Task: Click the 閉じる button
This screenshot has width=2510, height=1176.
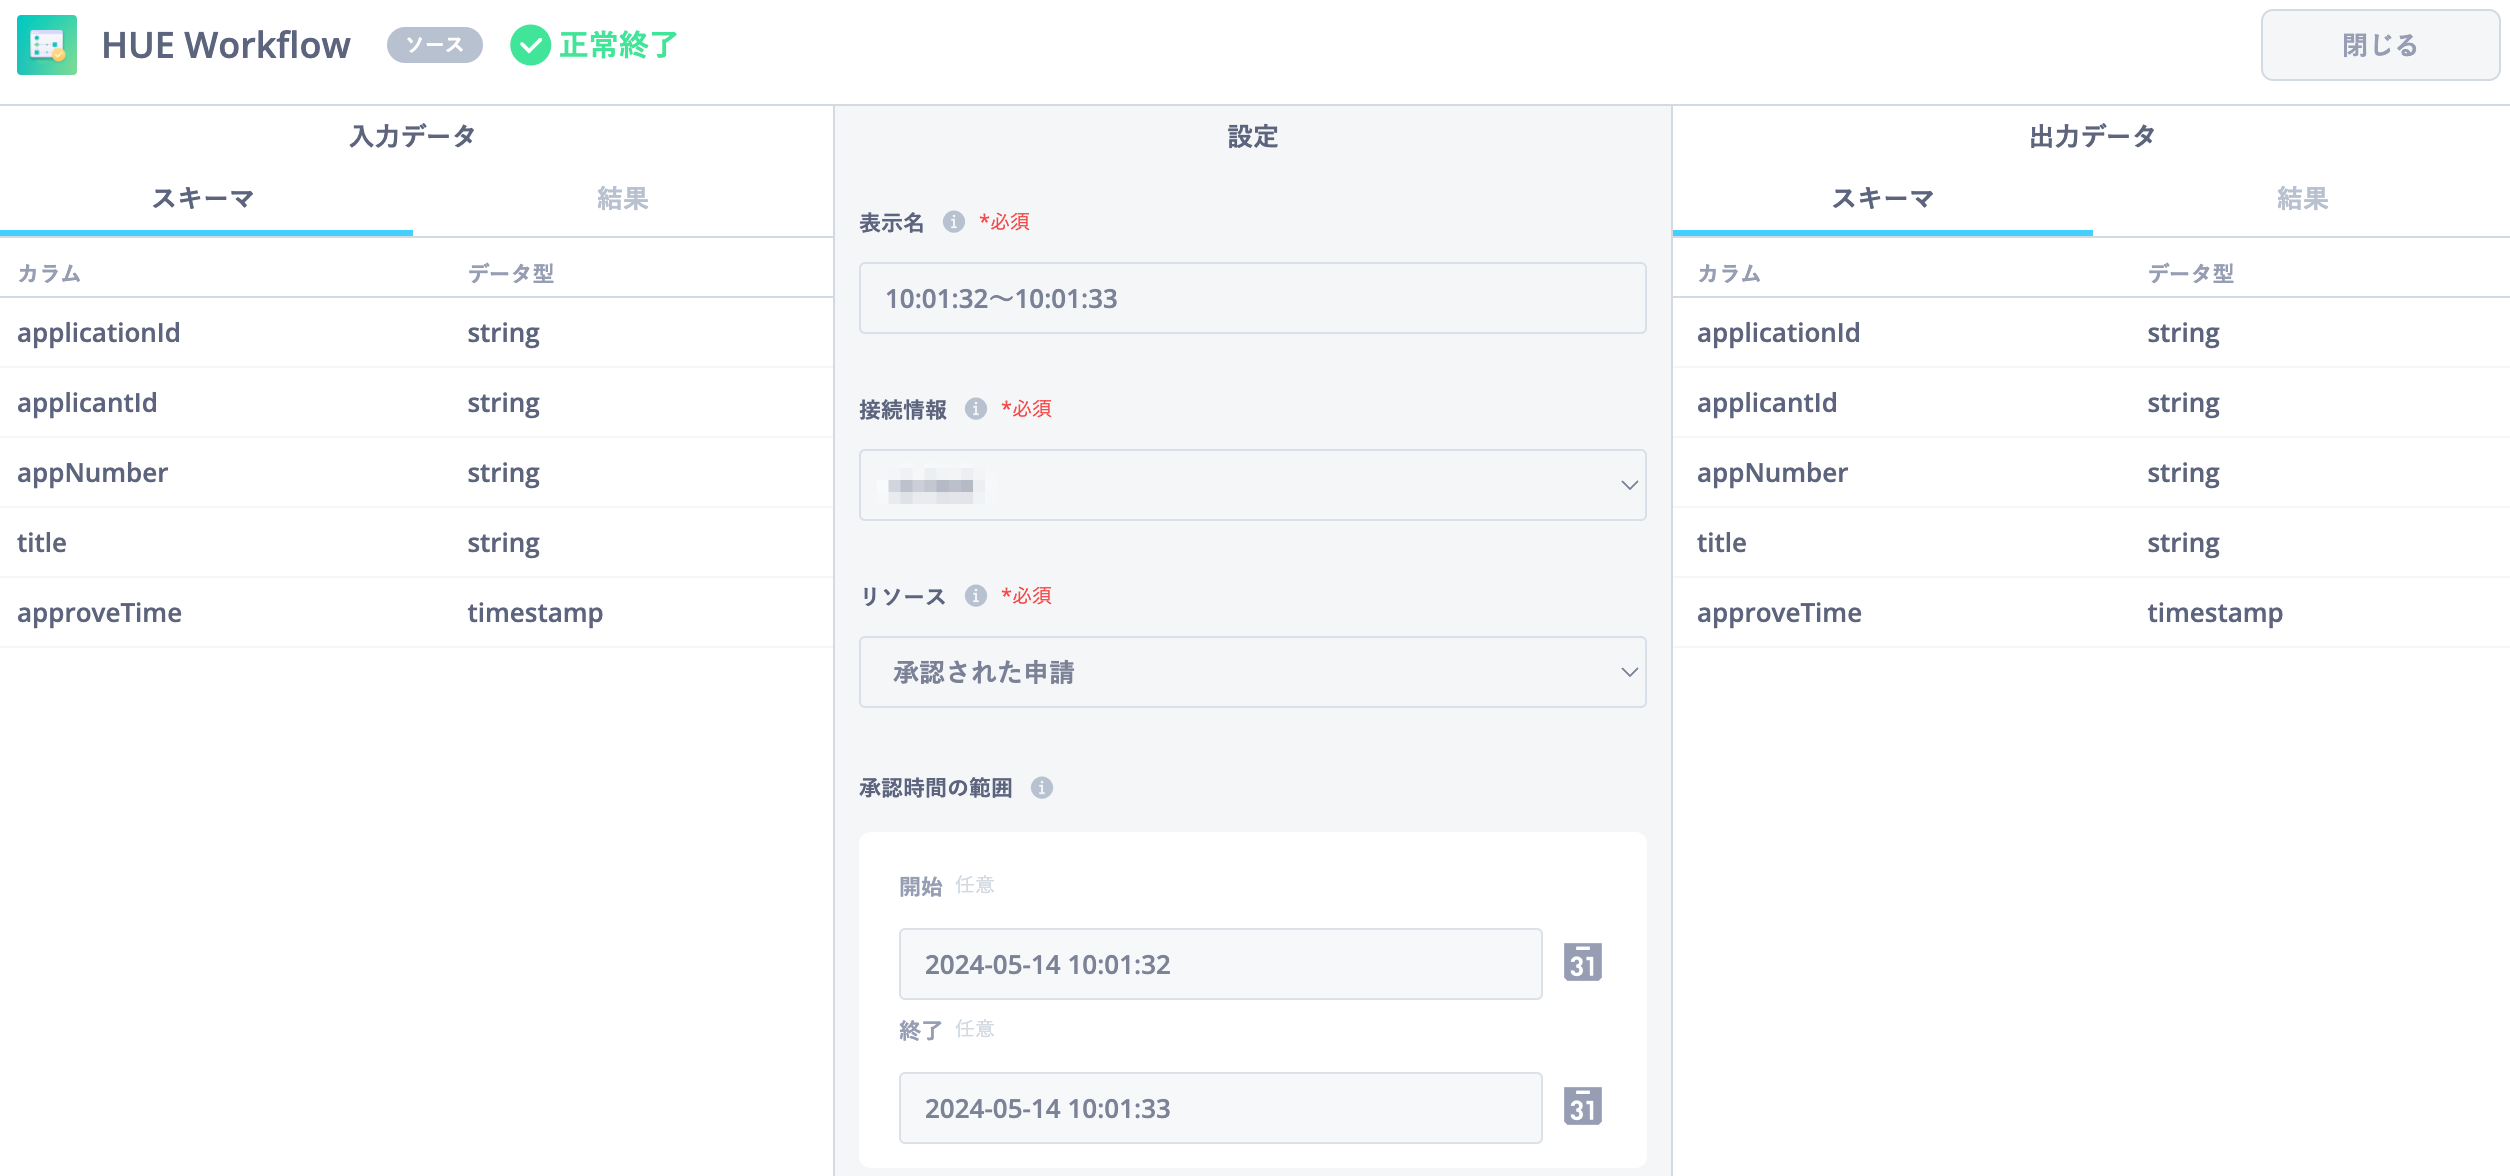Action: tap(2380, 45)
